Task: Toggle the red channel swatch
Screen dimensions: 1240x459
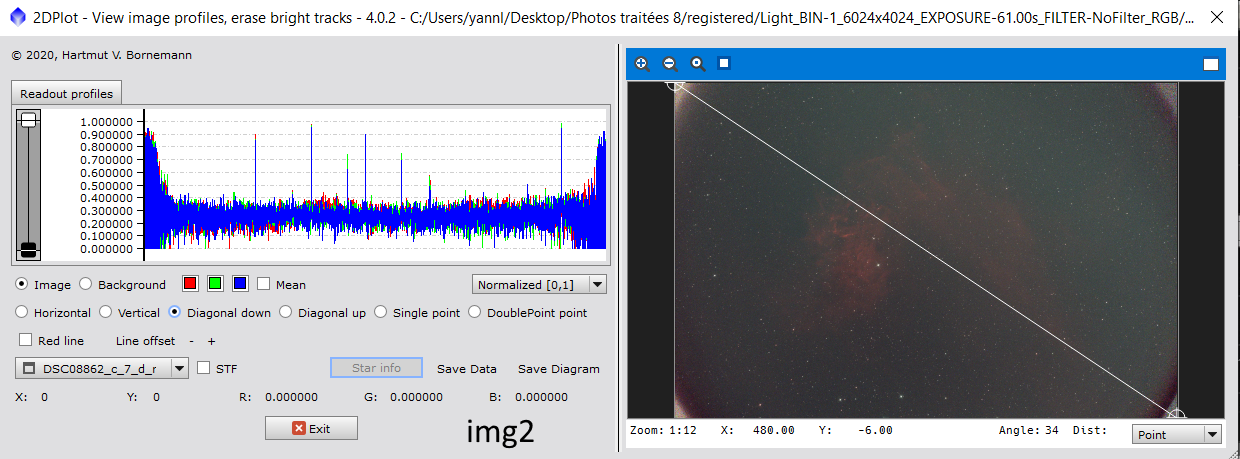Action: [190, 285]
